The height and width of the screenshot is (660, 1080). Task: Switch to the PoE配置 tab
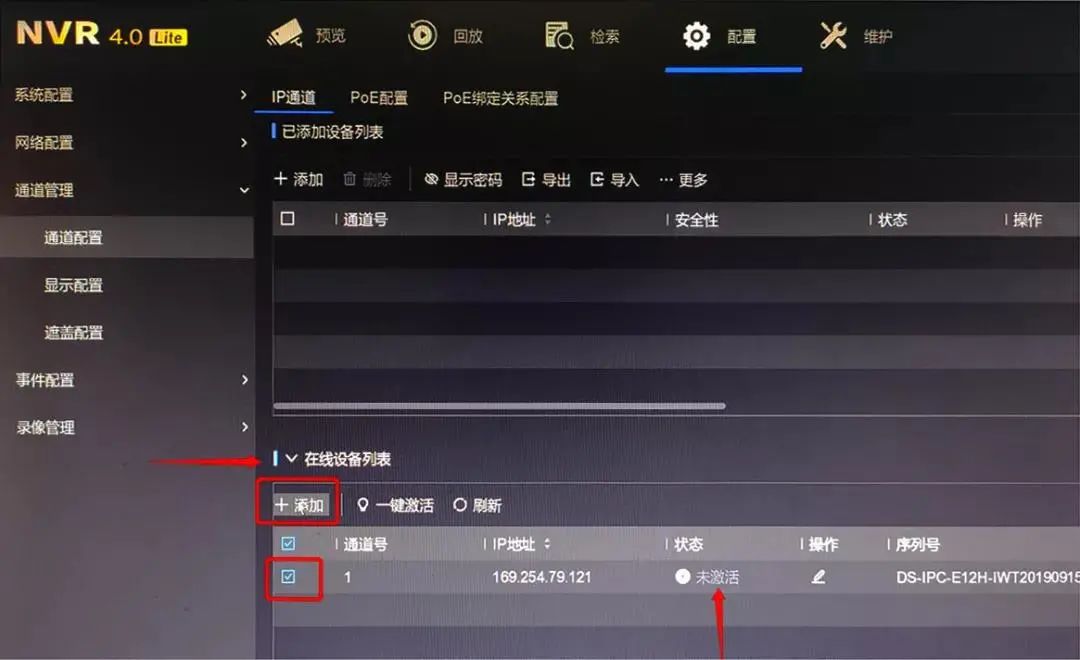click(379, 98)
